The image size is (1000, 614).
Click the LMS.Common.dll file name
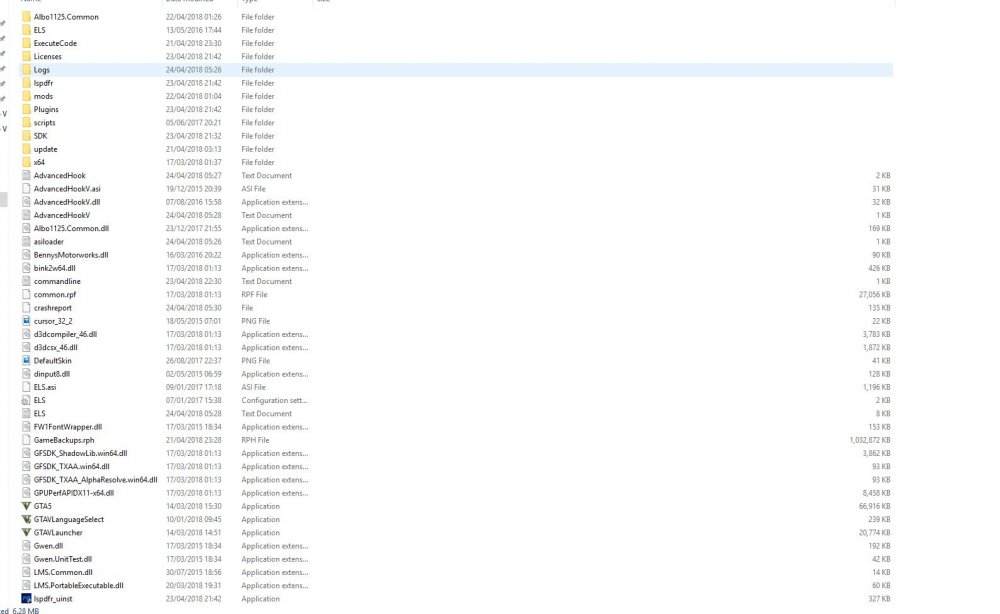click(63, 573)
